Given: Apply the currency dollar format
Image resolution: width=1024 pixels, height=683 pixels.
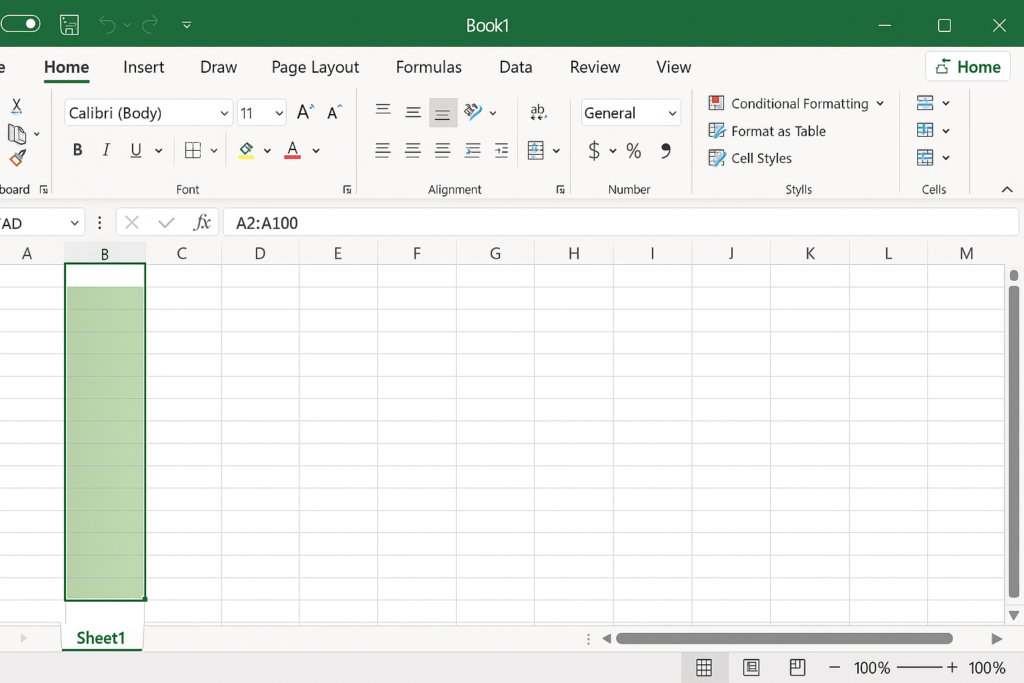Looking at the screenshot, I should (x=594, y=151).
